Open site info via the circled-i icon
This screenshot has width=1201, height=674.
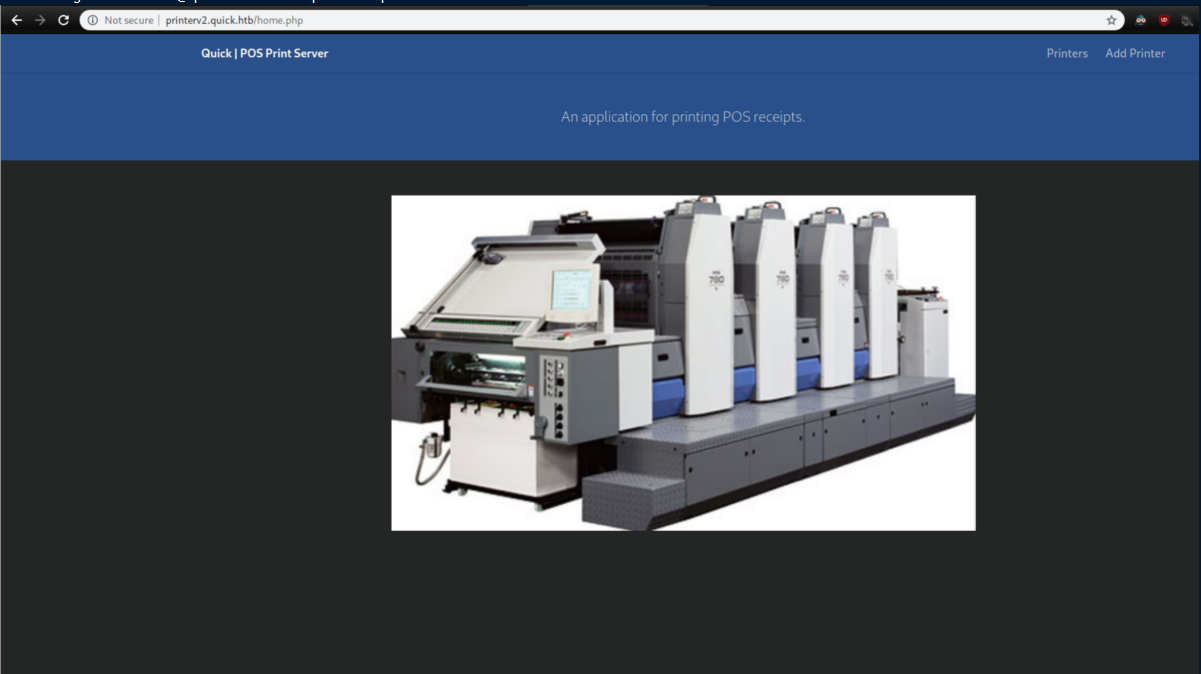(92, 20)
